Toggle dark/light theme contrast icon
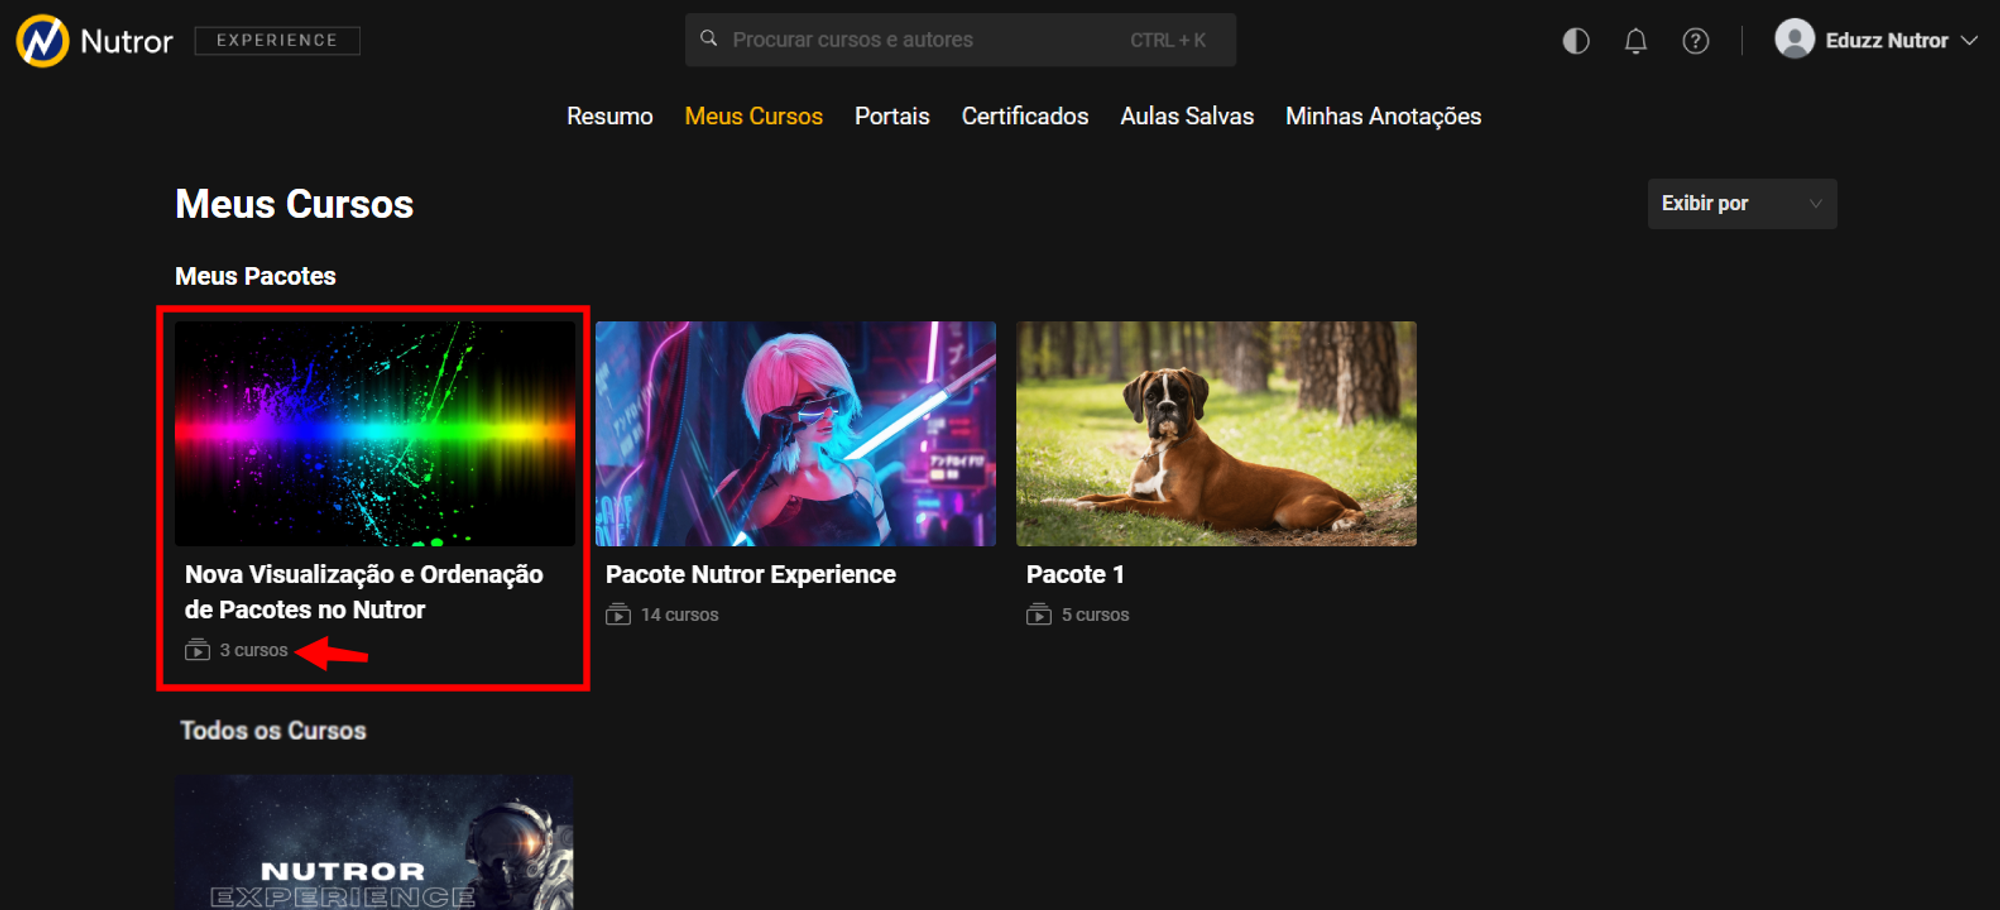2000x910 pixels. 1576,41
